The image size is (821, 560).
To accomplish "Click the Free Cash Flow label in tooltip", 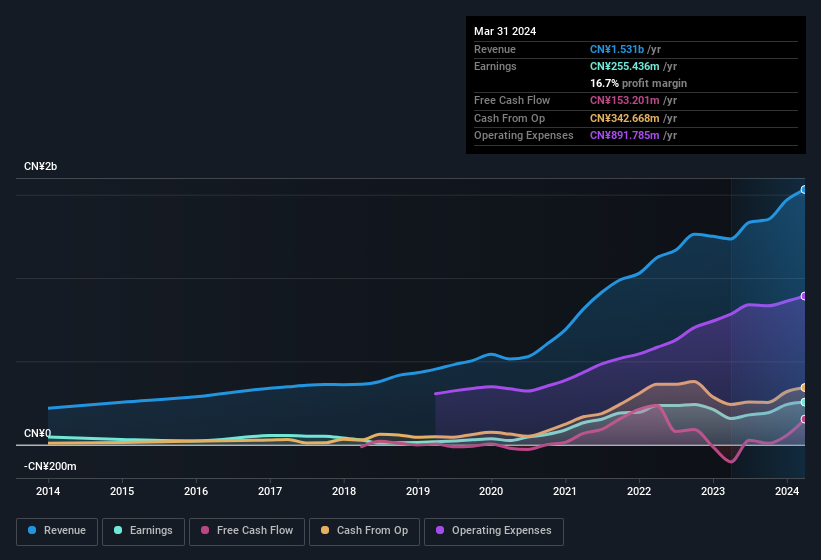I will (x=512, y=100).
